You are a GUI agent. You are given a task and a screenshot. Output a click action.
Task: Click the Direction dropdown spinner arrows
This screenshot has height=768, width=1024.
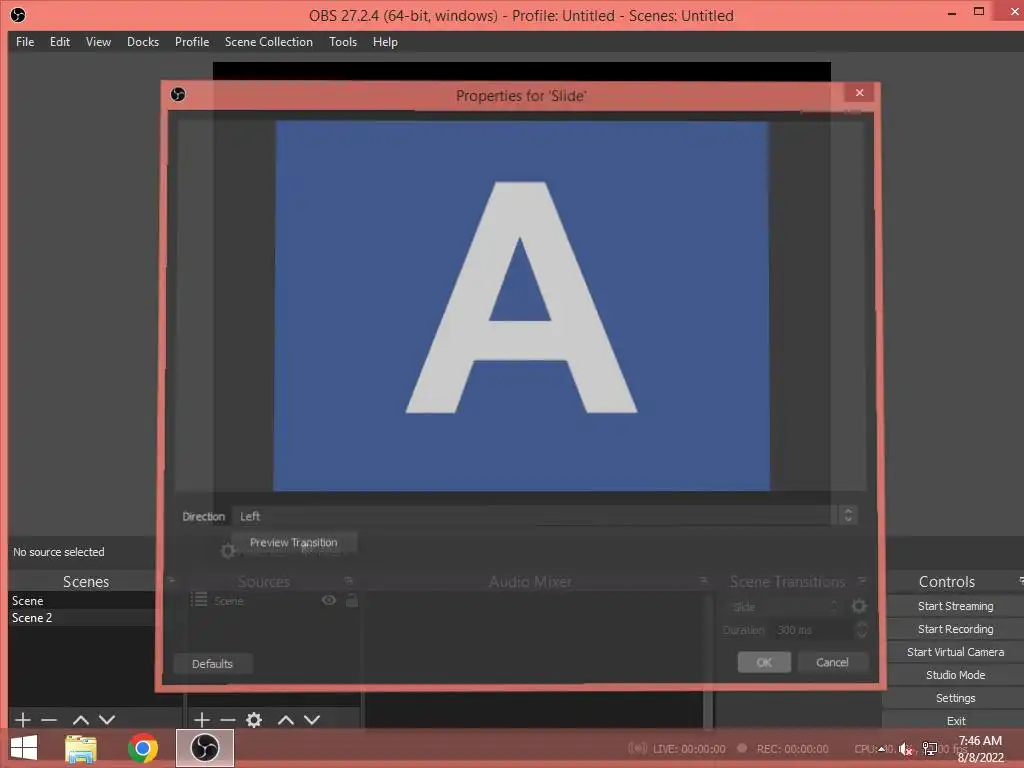(x=848, y=516)
